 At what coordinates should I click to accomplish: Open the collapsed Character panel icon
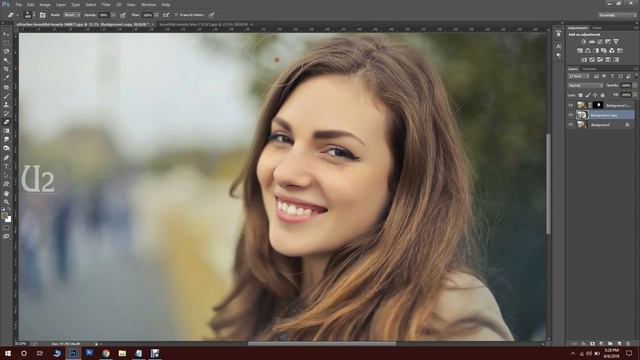coord(558,46)
